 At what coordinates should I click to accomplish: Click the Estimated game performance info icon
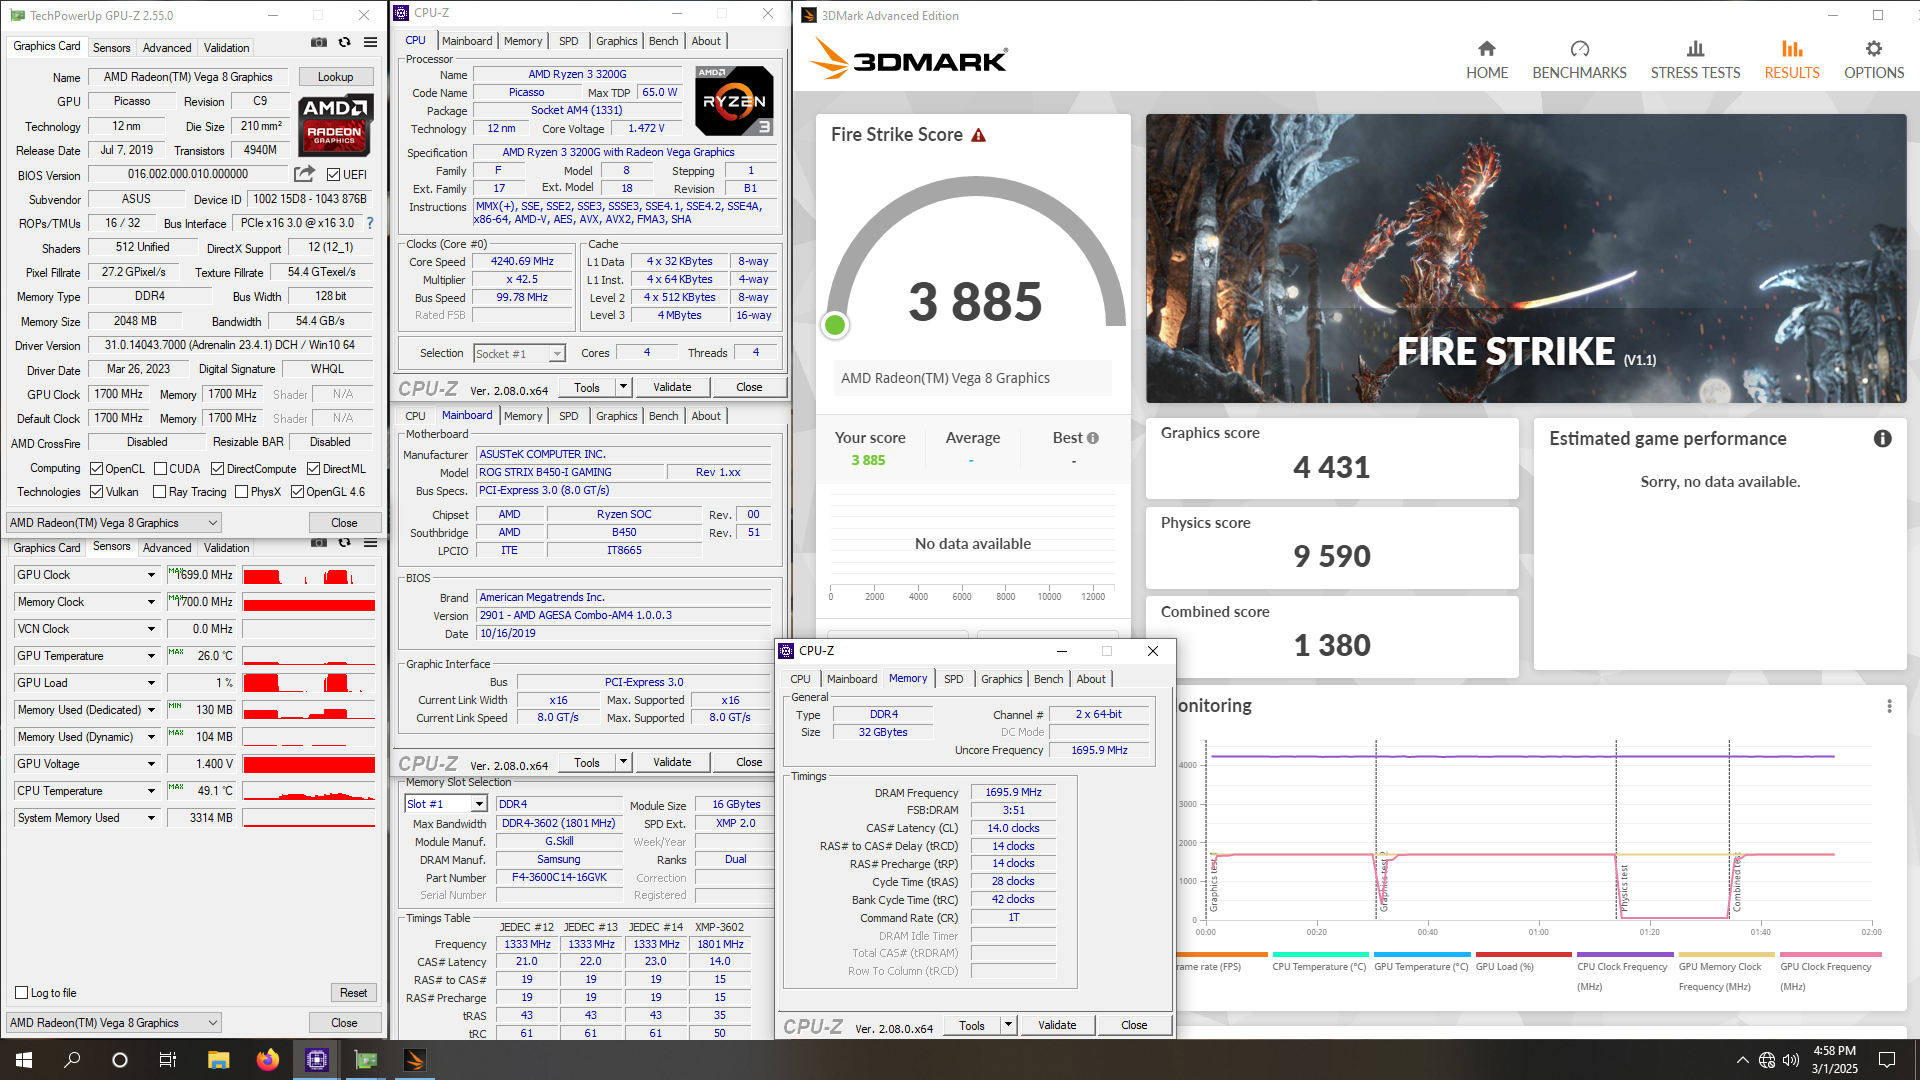1882,439
